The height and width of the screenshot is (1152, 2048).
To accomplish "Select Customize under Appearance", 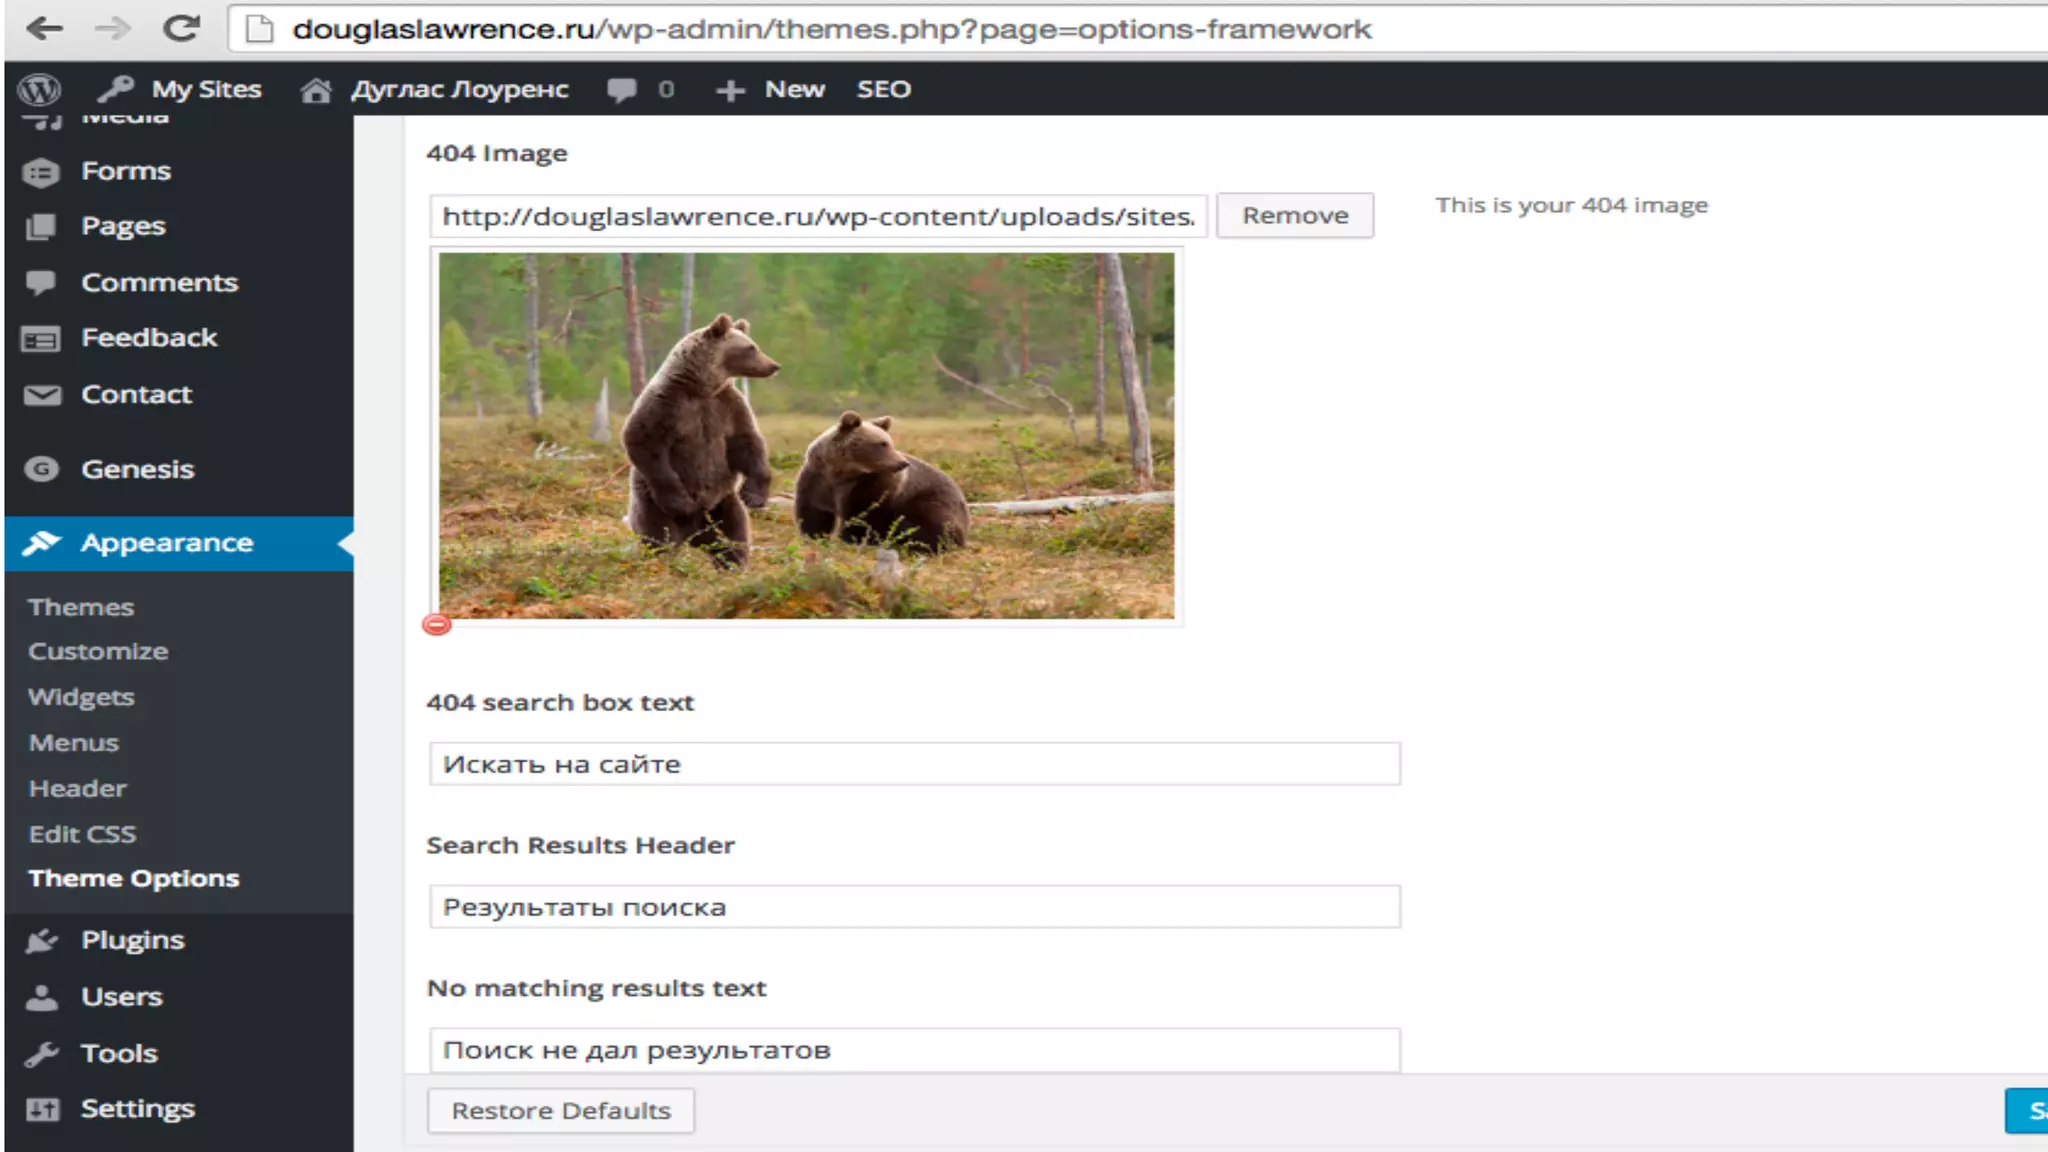I will pos(98,651).
